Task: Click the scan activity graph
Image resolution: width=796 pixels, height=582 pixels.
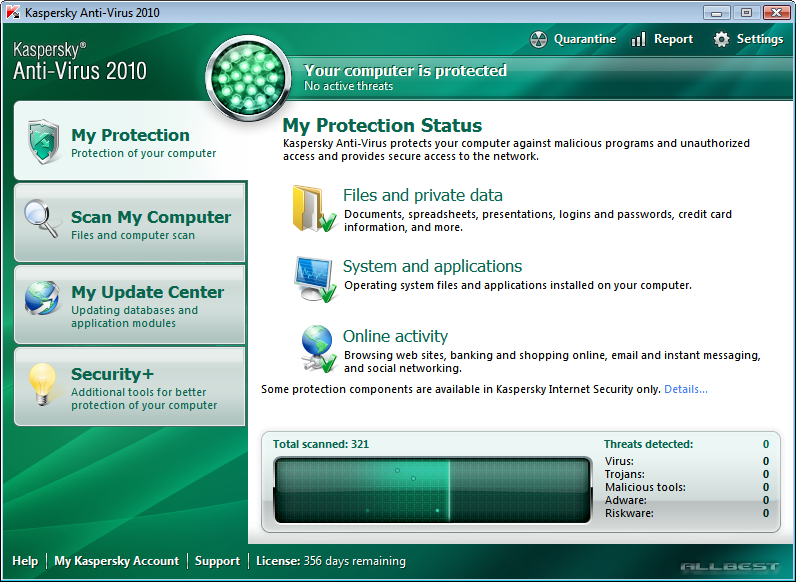Action: pyautogui.click(x=433, y=490)
